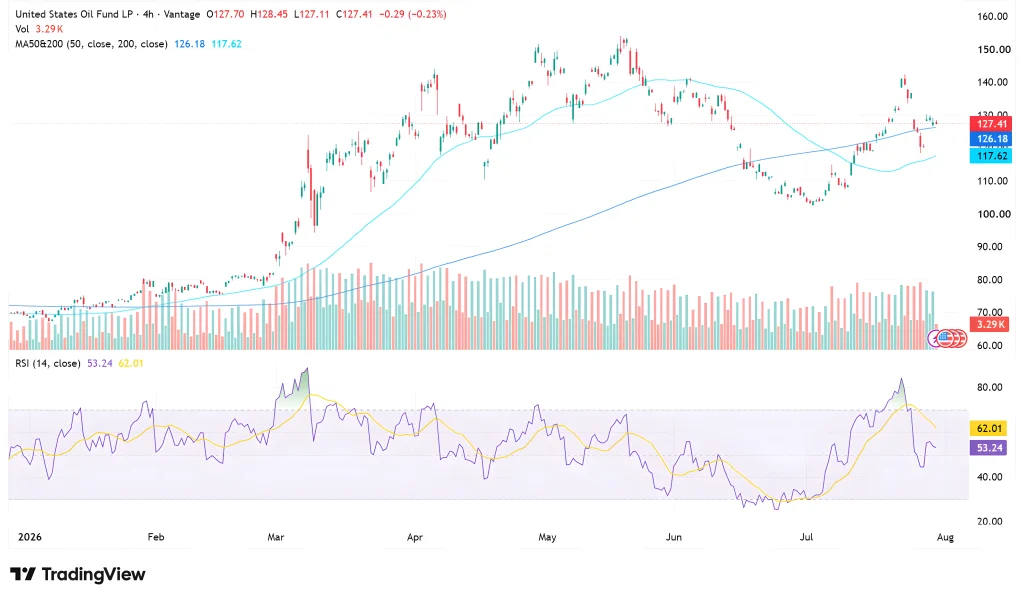1024x600 pixels.
Task: Click the '150.00' price axis label
Action: click(x=993, y=49)
